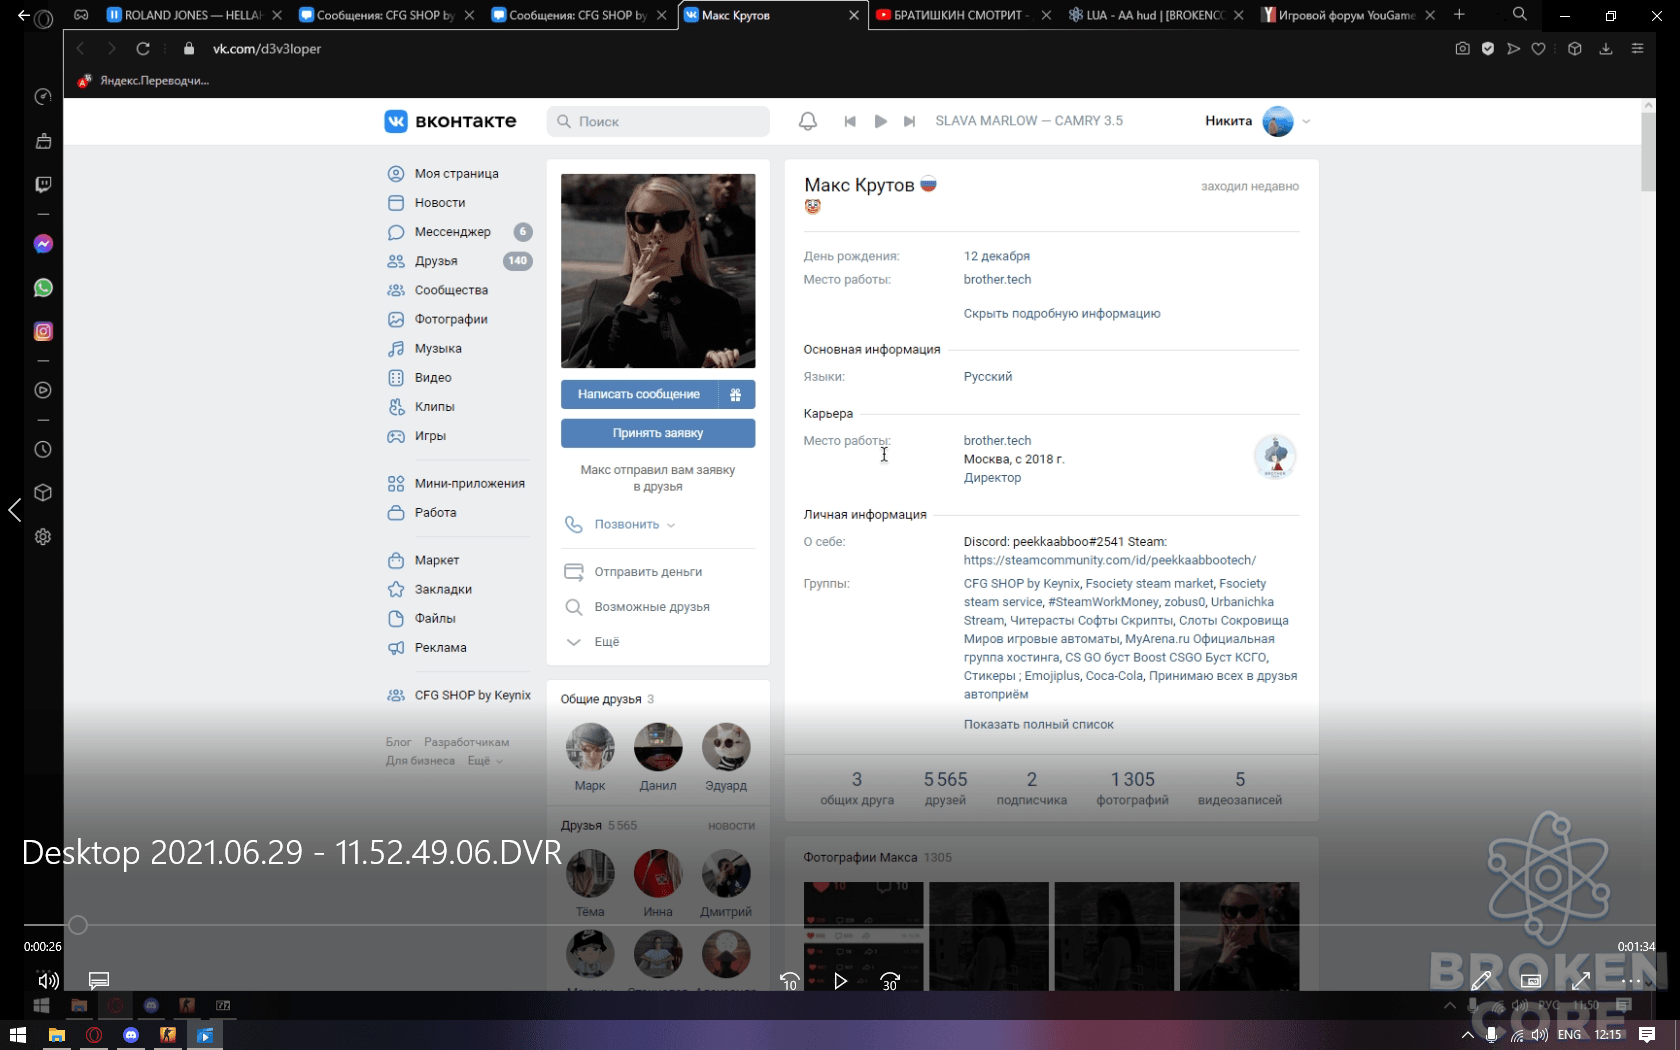Send a gift using the gift icon
Screen dimensions: 1680x1050
click(x=736, y=394)
